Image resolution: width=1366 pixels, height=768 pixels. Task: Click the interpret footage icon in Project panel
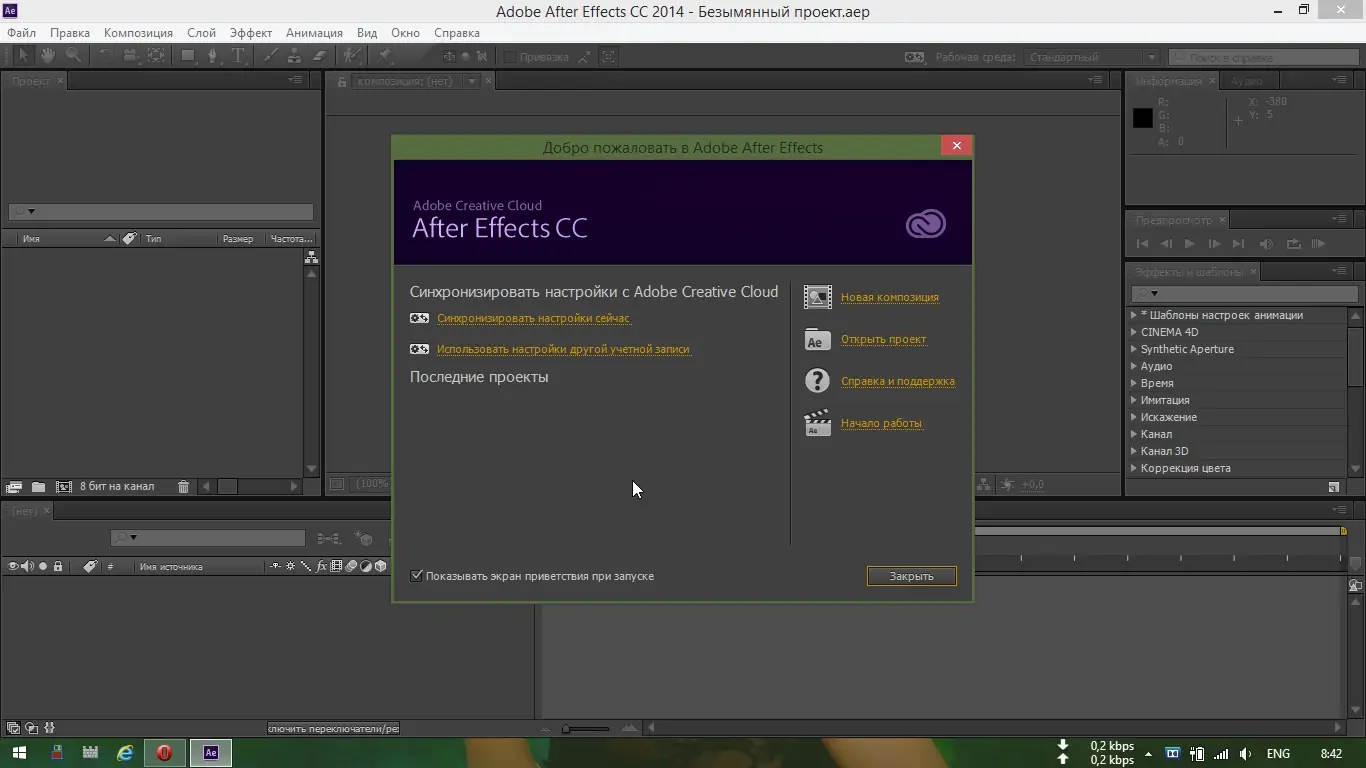[14, 487]
